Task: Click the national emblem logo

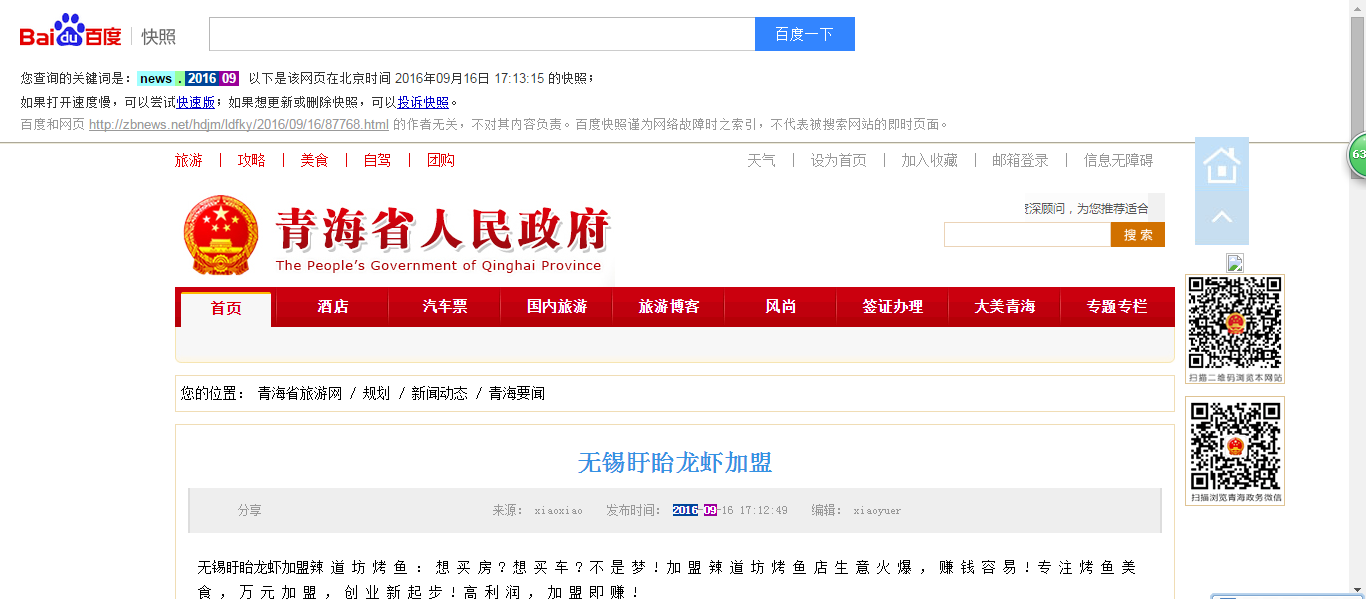Action: (221, 236)
